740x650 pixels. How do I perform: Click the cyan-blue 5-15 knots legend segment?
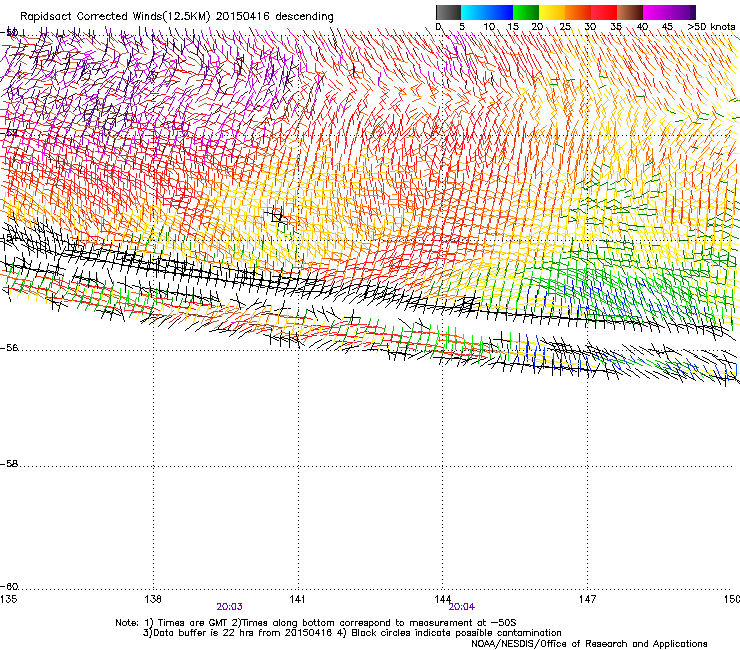click(x=487, y=12)
